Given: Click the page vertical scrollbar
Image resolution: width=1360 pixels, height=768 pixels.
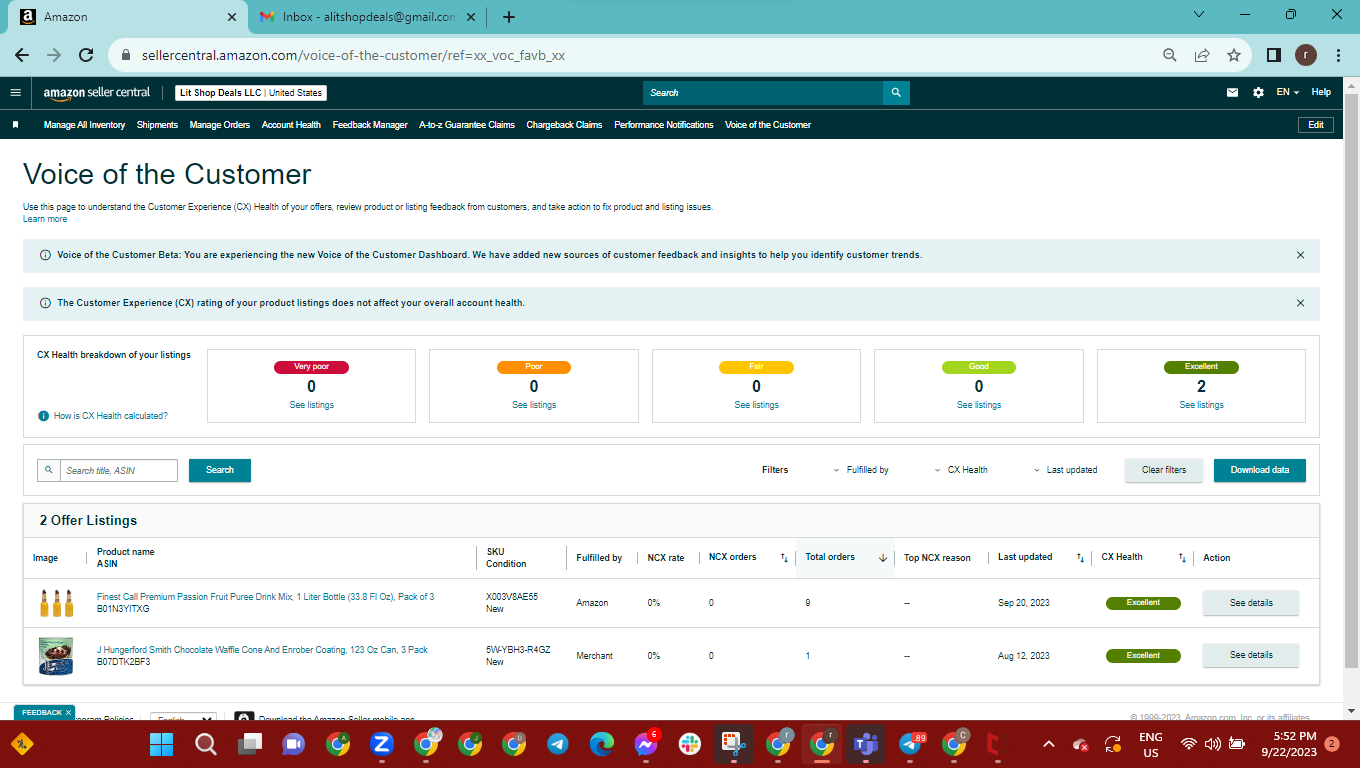Looking at the screenshot, I should tap(1351, 380).
